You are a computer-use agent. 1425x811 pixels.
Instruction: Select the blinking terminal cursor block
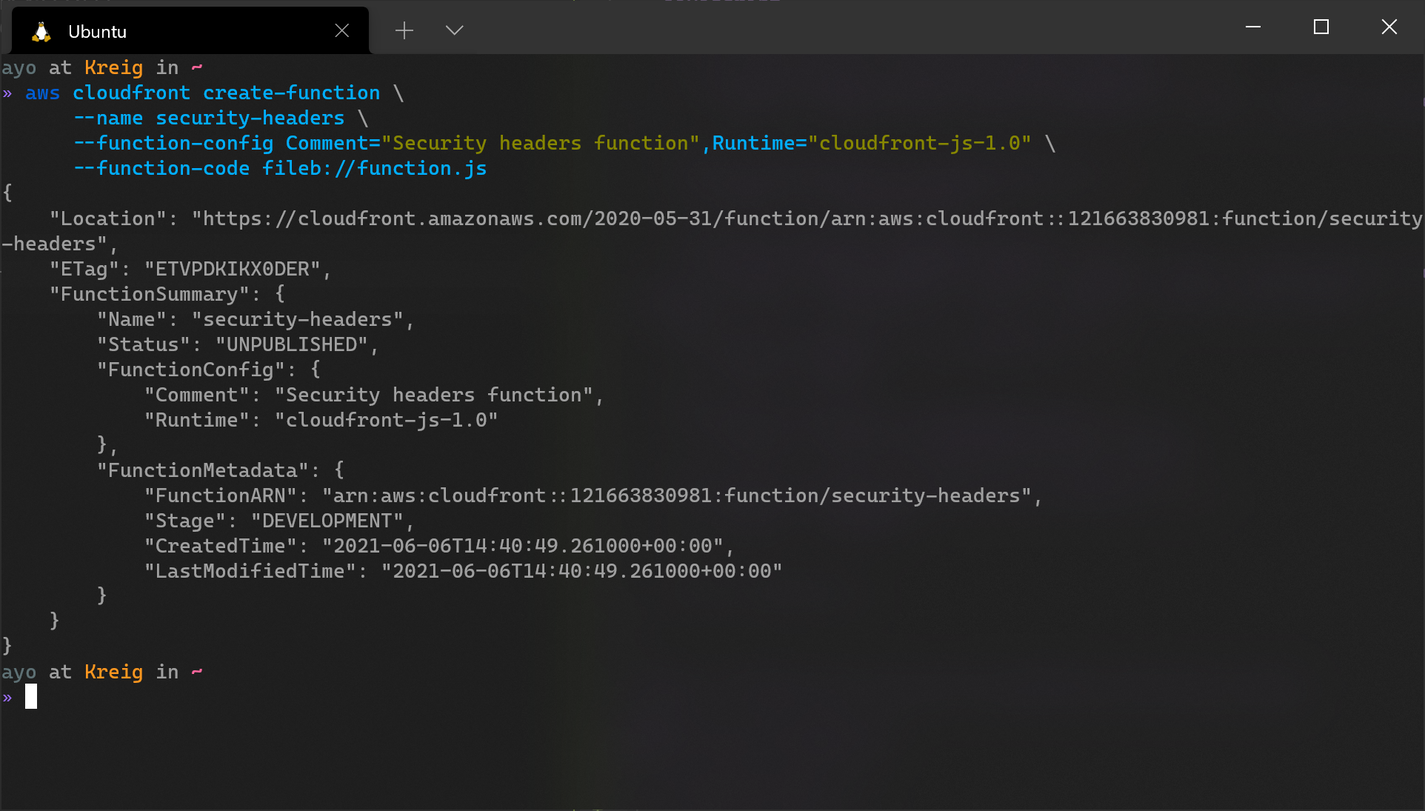[31, 696]
